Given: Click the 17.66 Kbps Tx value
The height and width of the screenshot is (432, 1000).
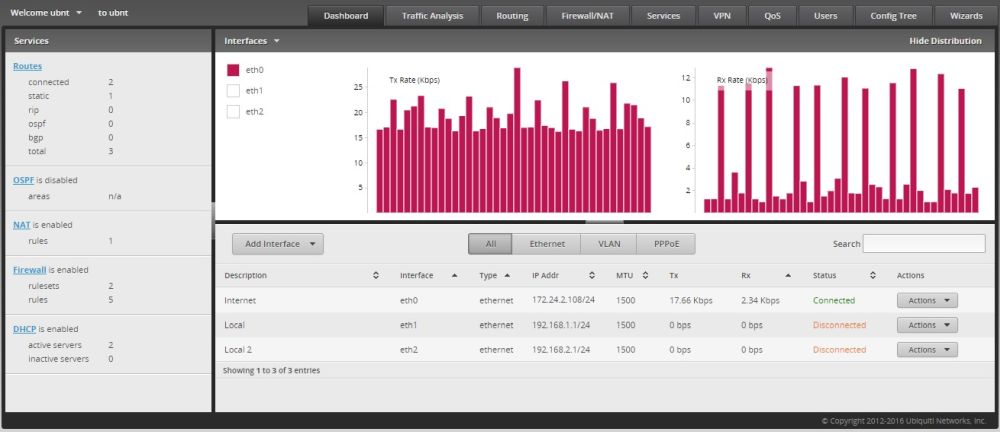Looking at the screenshot, I should 691,301.
